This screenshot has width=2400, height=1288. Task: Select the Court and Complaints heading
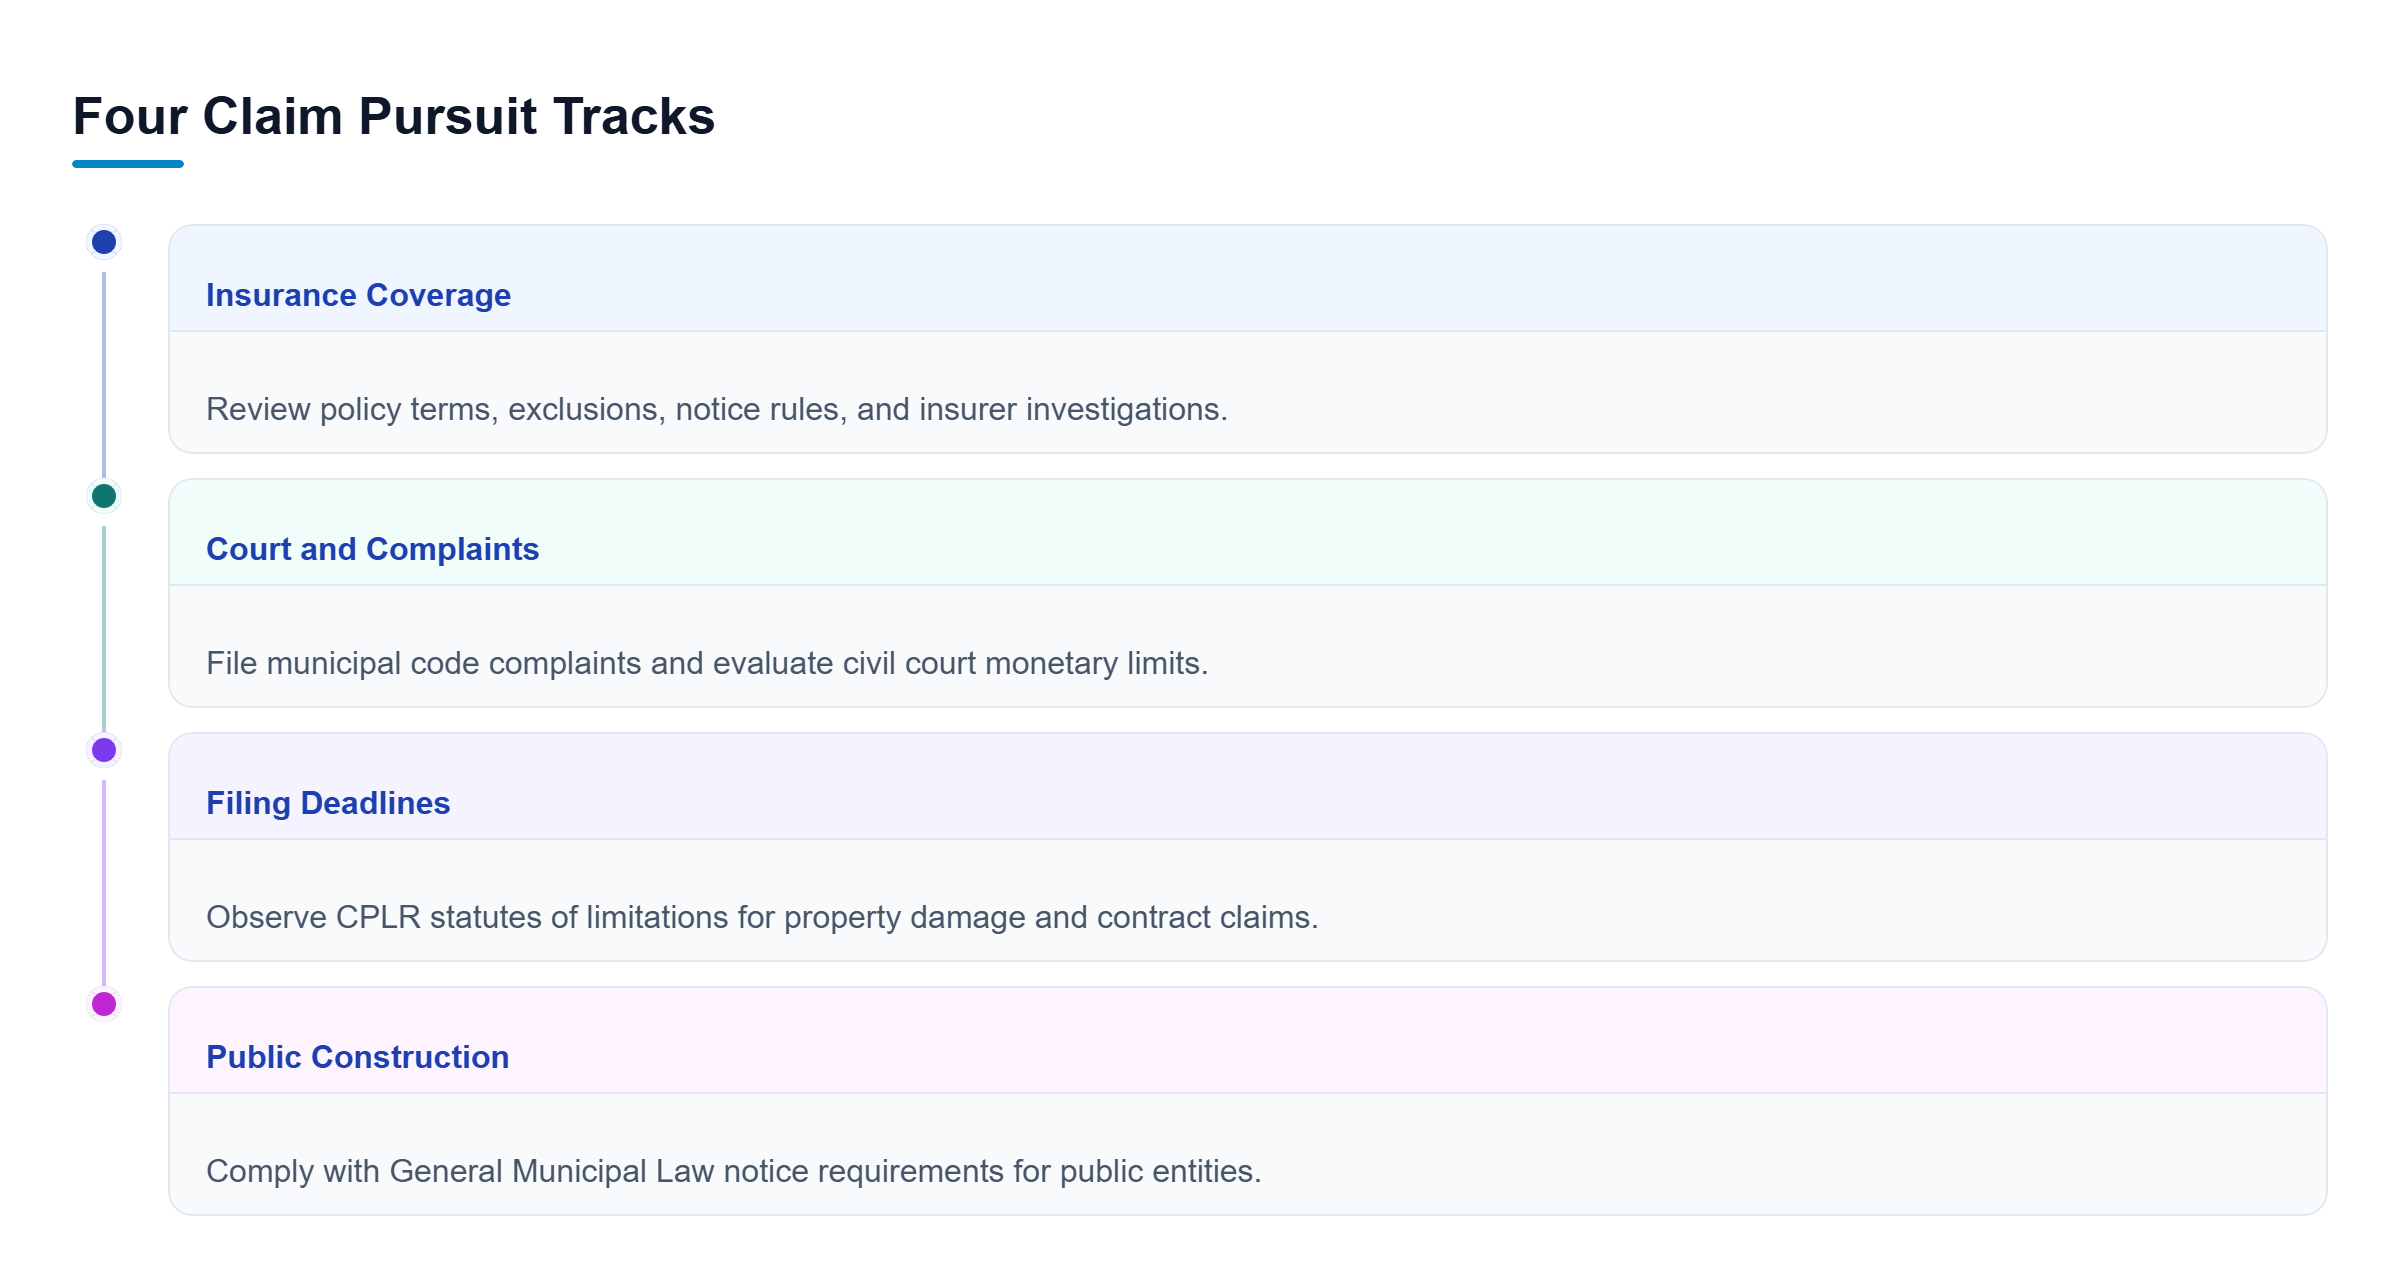click(x=372, y=549)
